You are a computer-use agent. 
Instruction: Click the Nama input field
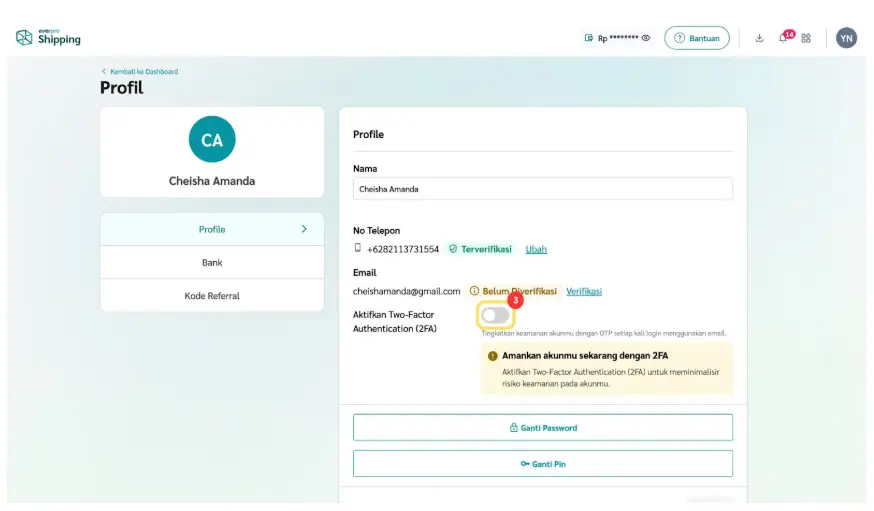542,189
